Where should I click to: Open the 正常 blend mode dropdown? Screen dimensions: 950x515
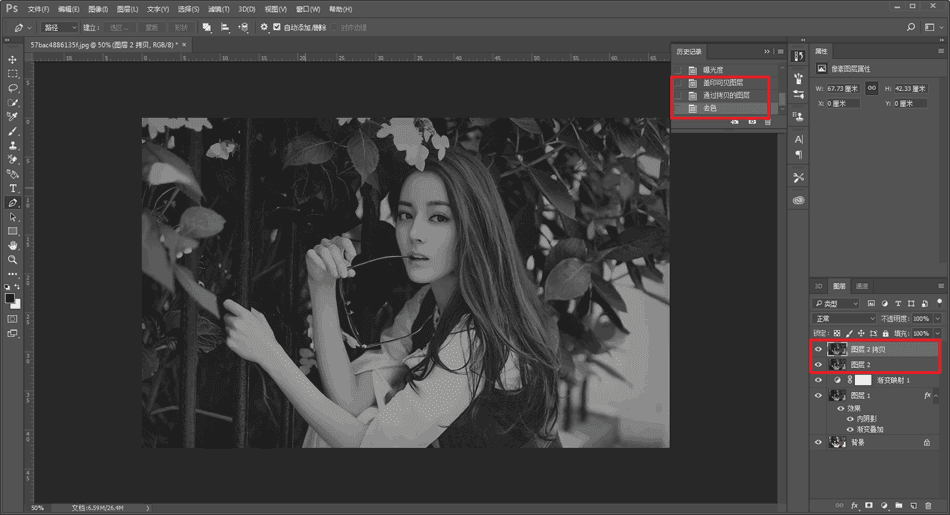(845, 318)
